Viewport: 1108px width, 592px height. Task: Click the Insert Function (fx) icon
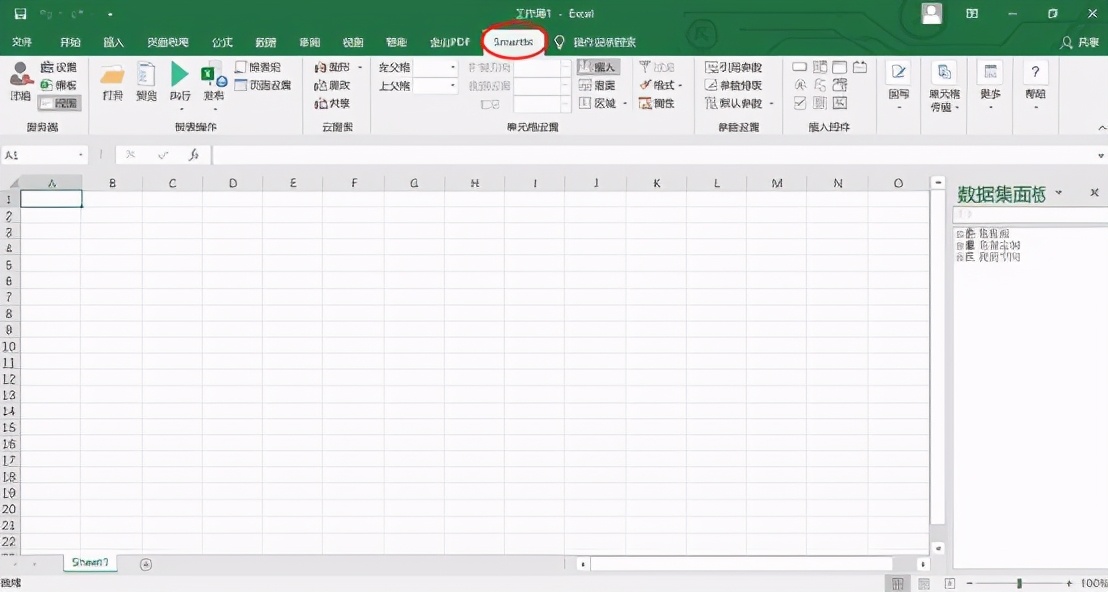[195, 155]
